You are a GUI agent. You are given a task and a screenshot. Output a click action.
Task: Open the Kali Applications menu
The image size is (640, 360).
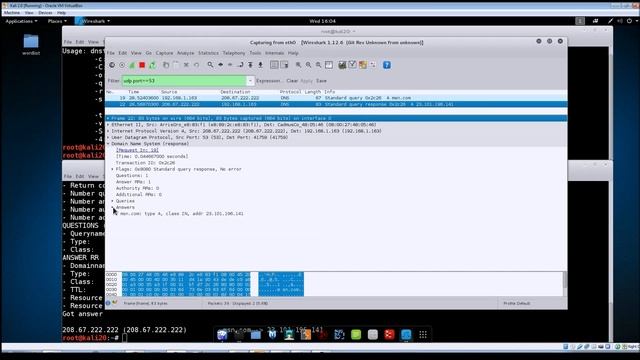tap(21, 21)
